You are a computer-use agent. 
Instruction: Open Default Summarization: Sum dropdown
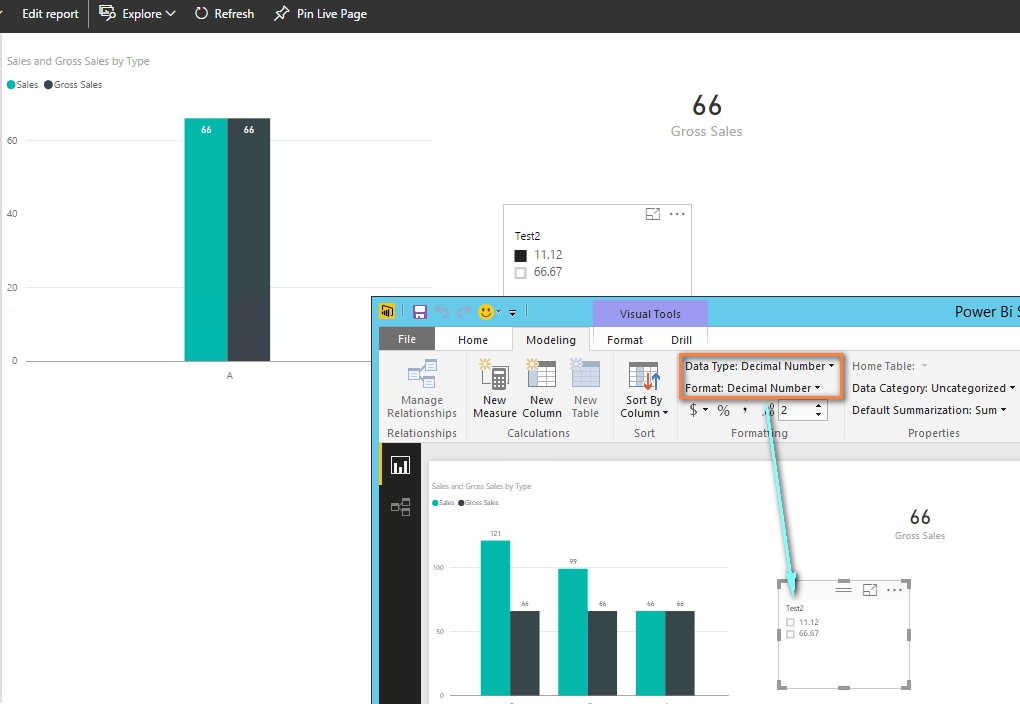(930, 411)
